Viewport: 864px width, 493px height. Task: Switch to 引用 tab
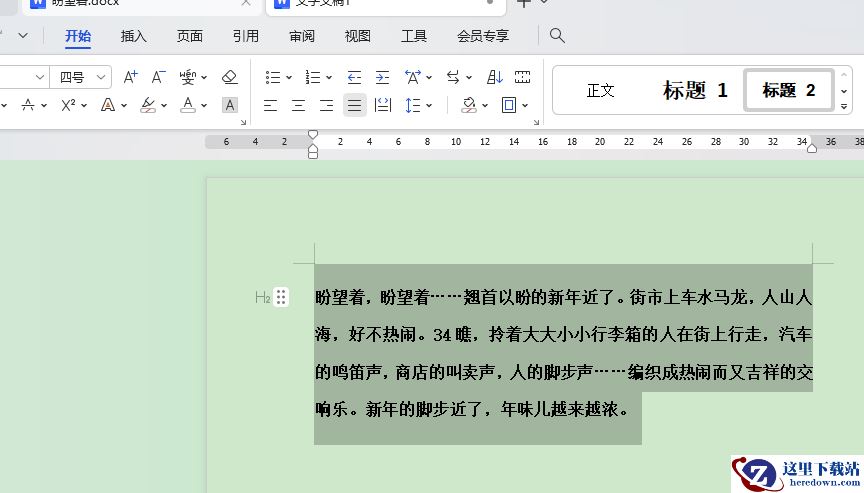tap(246, 36)
